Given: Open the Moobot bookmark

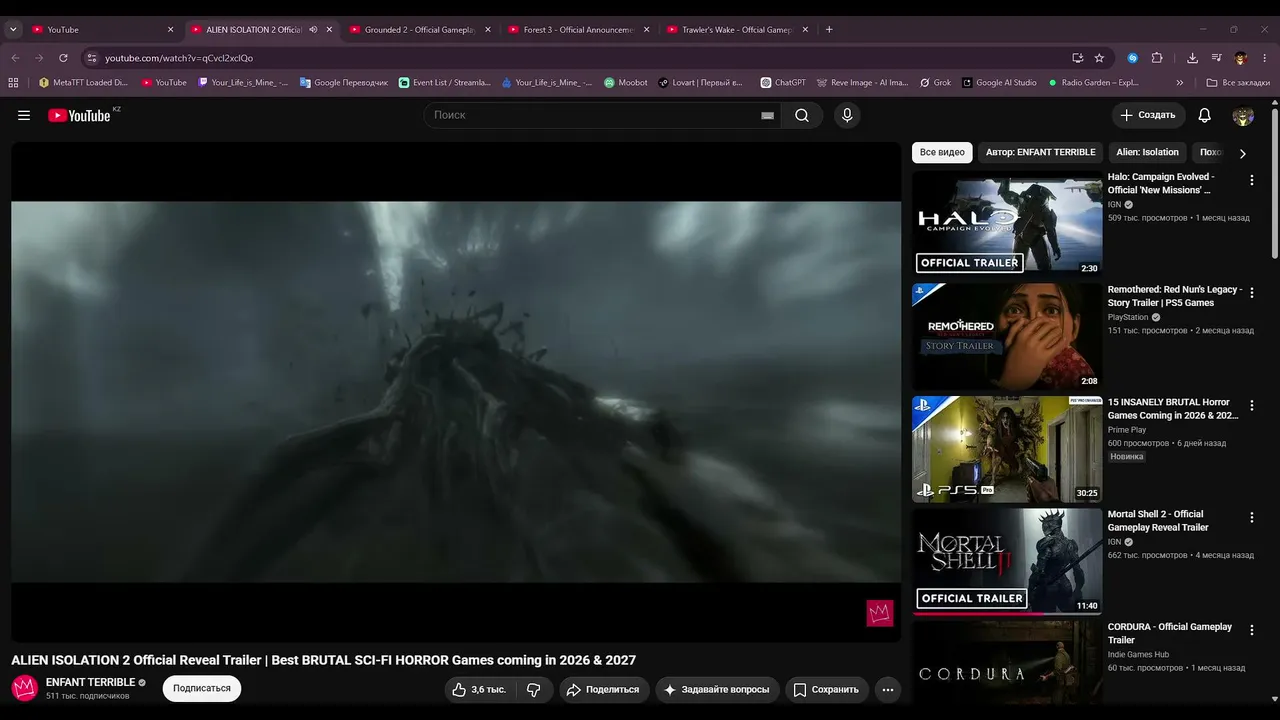Looking at the screenshot, I should [626, 83].
